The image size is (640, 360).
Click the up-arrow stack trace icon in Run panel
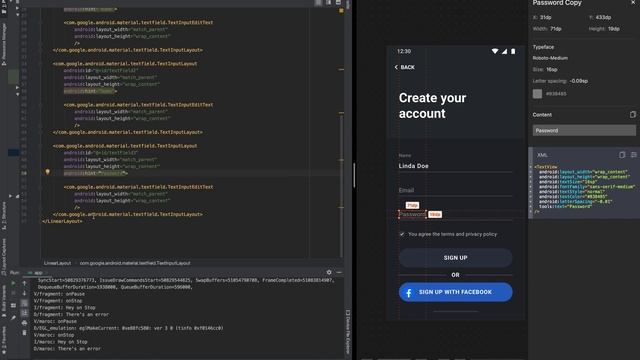pos(24,283)
